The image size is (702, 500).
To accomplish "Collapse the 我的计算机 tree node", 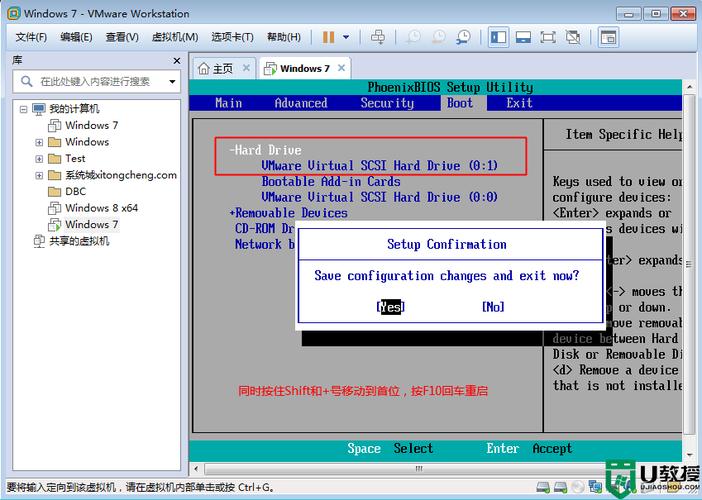I will tap(23, 109).
